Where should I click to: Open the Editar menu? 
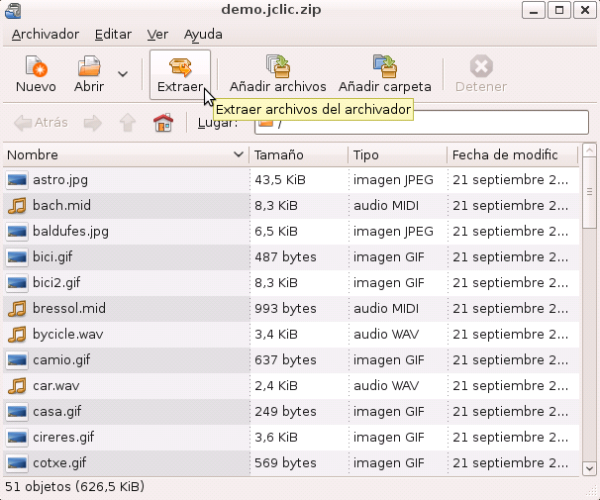(x=112, y=34)
